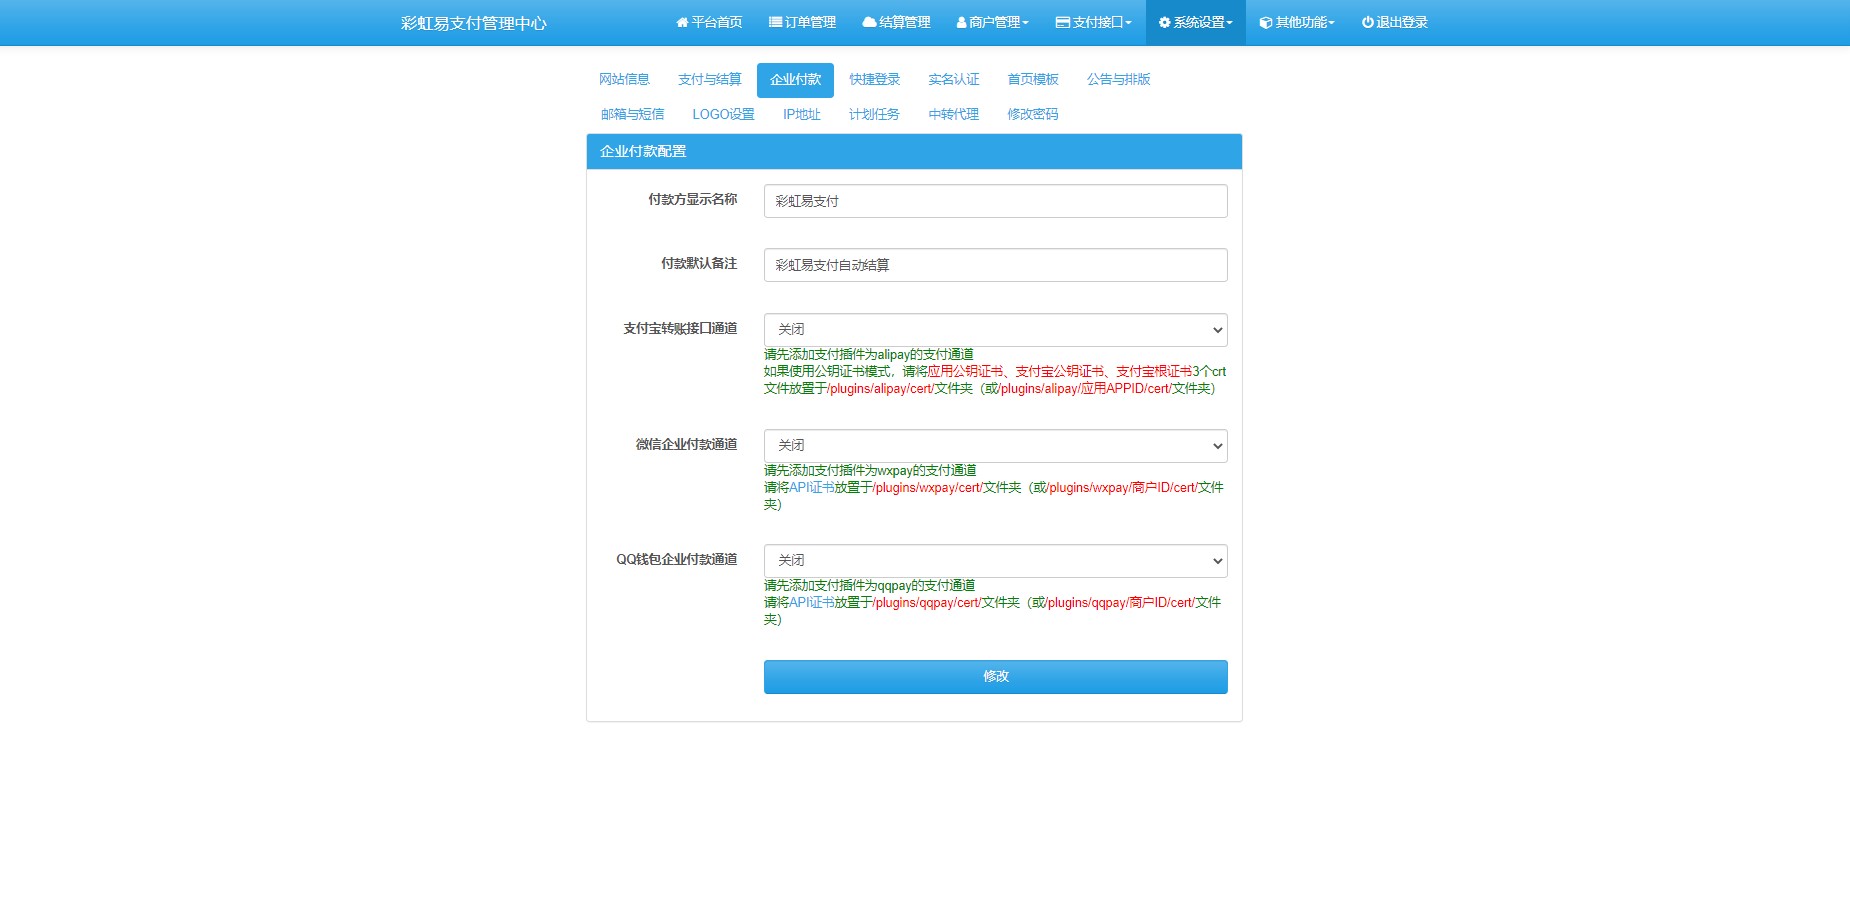Expand the 其他功能 dropdown caret
This screenshot has width=1850, height=912.
[1331, 23]
